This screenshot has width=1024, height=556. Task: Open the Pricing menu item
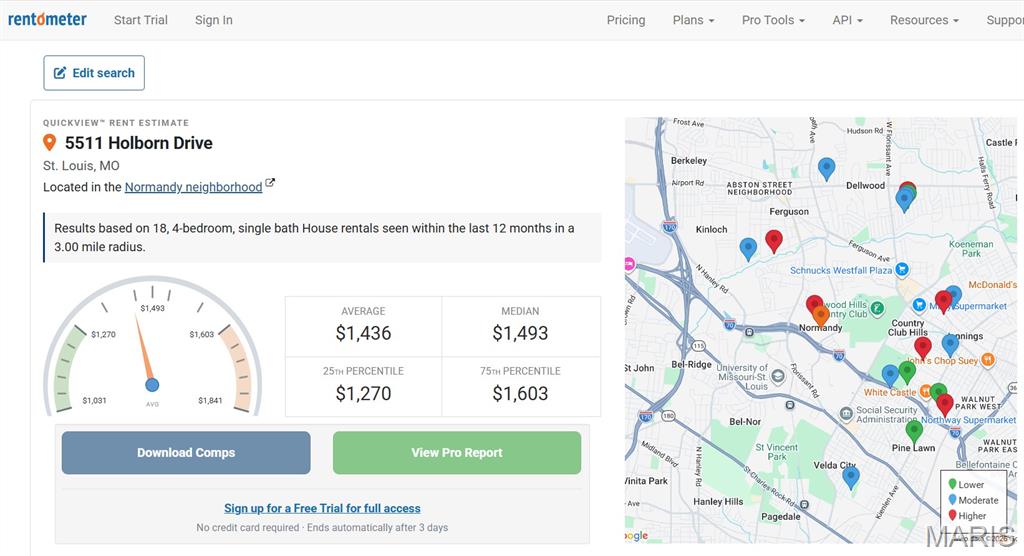pos(626,20)
